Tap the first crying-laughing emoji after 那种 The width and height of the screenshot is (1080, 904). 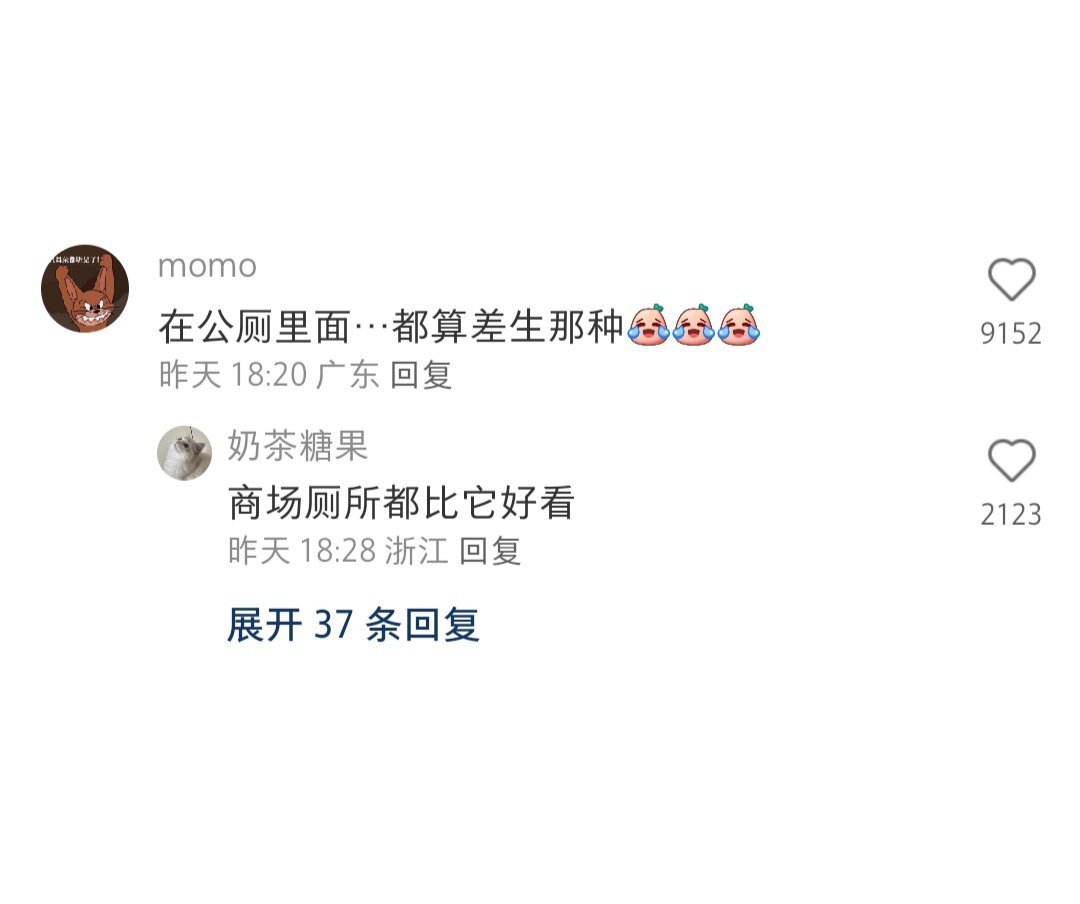pyautogui.click(x=649, y=325)
